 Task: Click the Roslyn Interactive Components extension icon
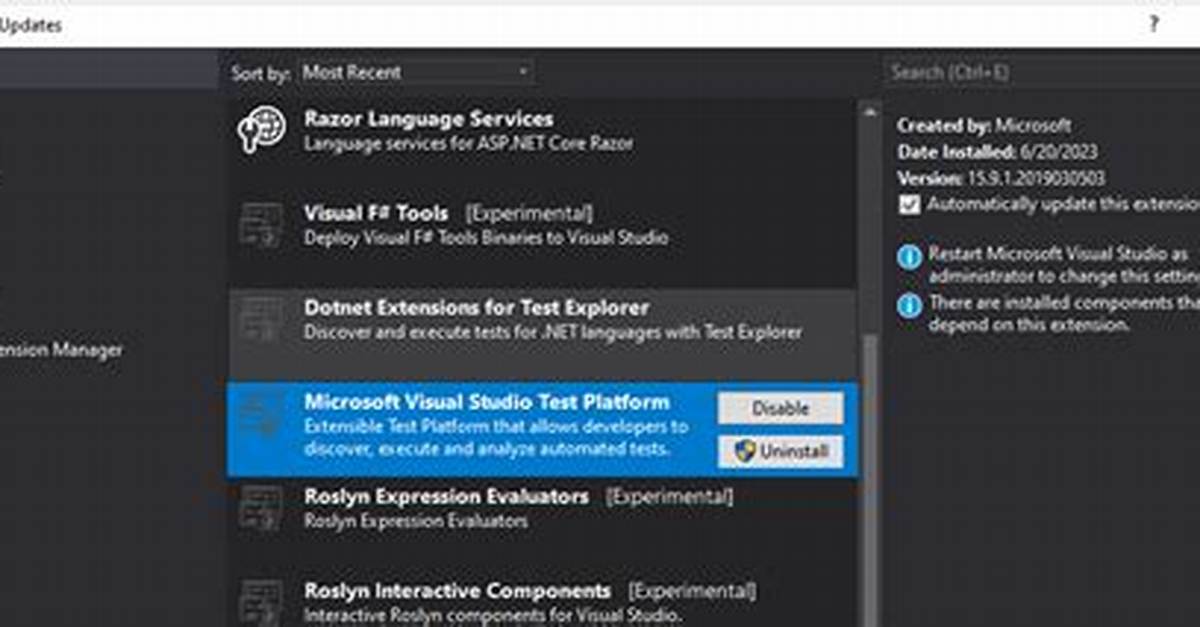[x=261, y=602]
